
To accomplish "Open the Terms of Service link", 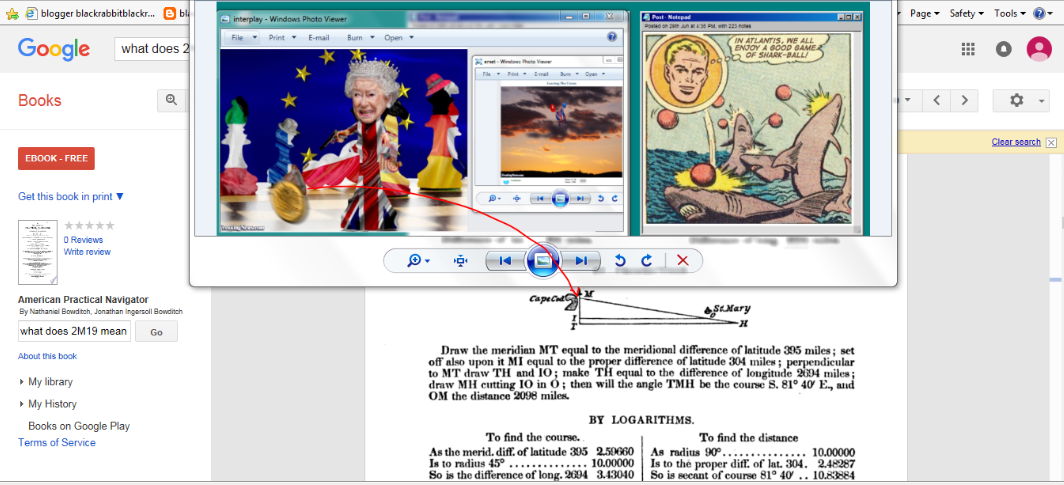I will pyautogui.click(x=56, y=442).
